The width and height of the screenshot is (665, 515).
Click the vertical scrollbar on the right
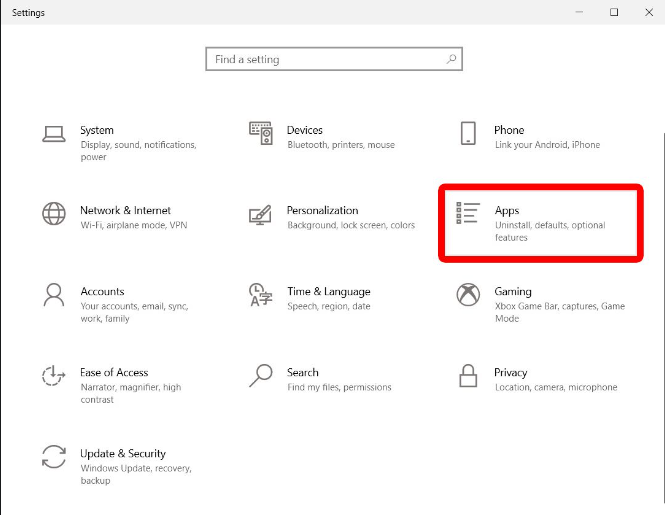pos(662,322)
